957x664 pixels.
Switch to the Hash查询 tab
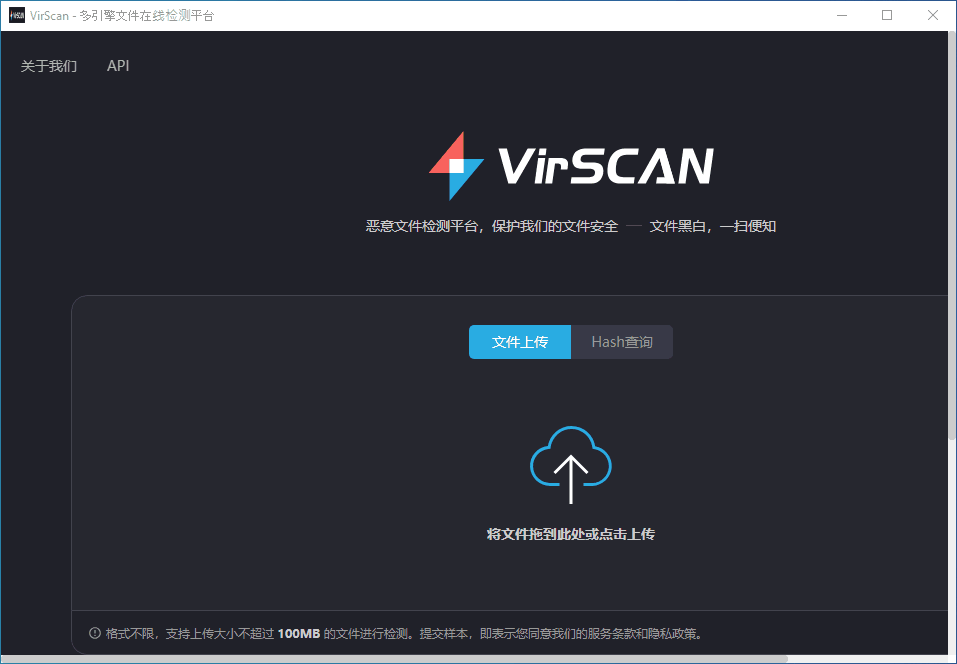(622, 342)
